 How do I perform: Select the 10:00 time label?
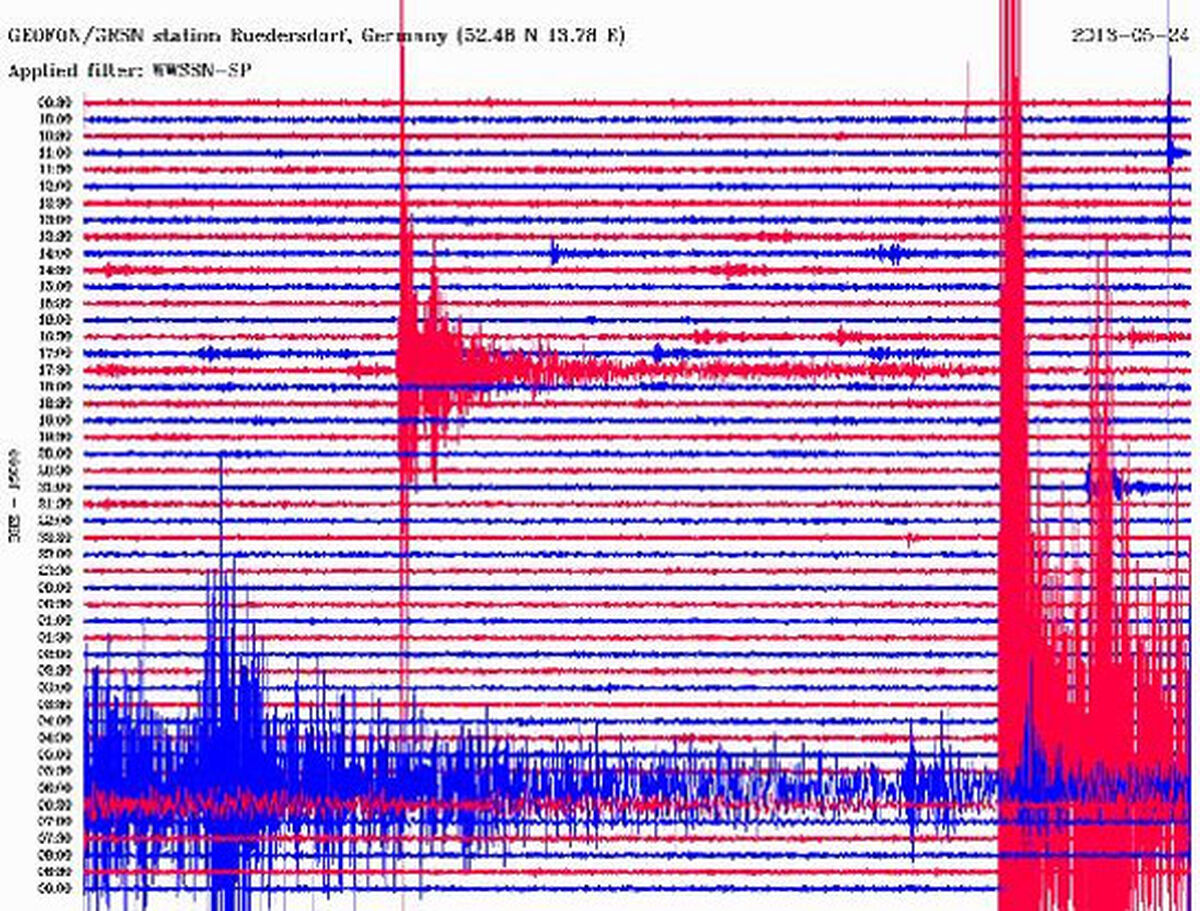54,119
